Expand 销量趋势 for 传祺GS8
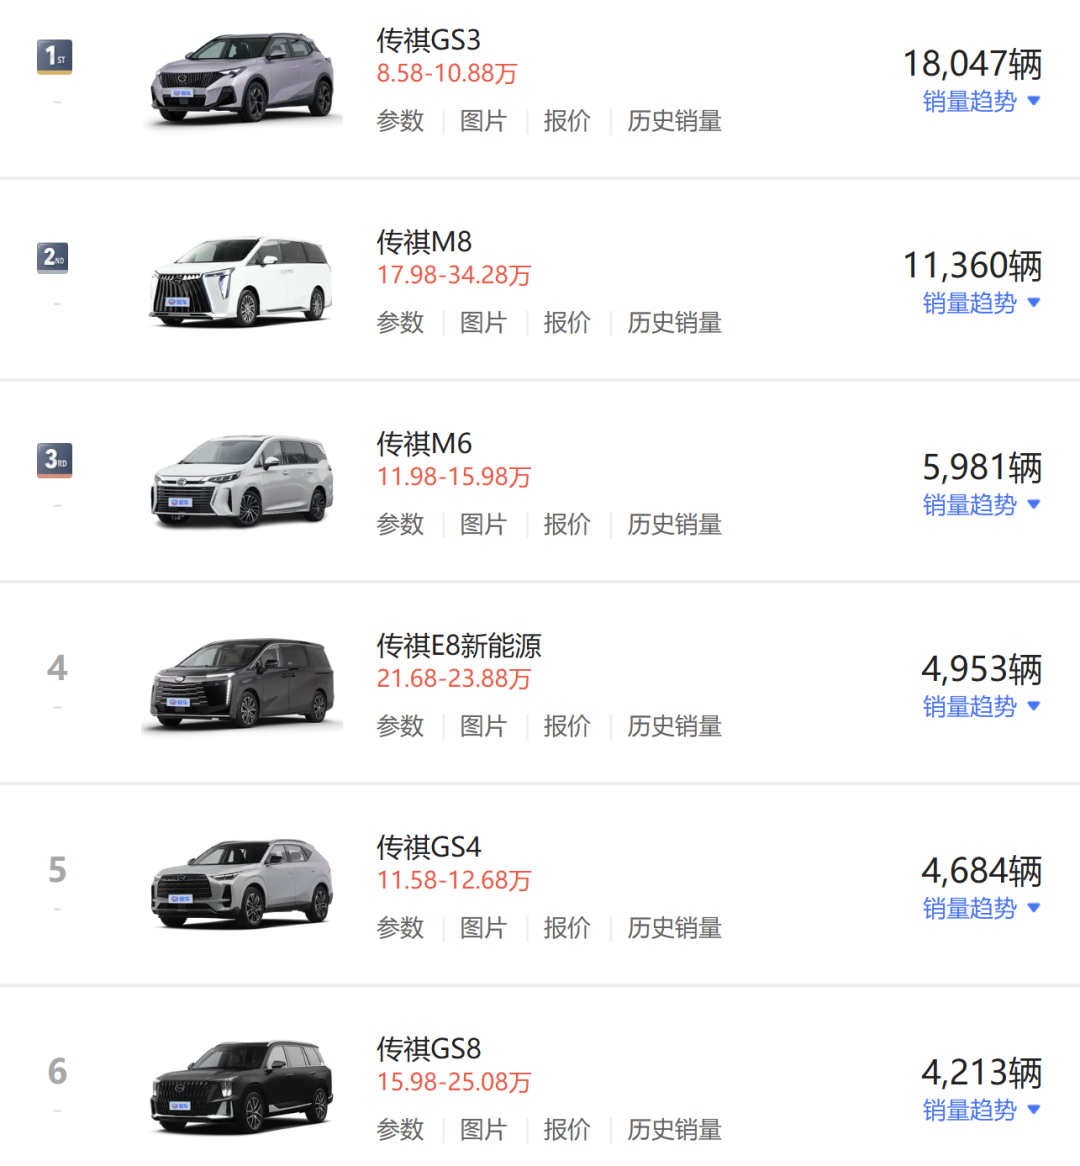This screenshot has width=1080, height=1166. click(x=980, y=1110)
